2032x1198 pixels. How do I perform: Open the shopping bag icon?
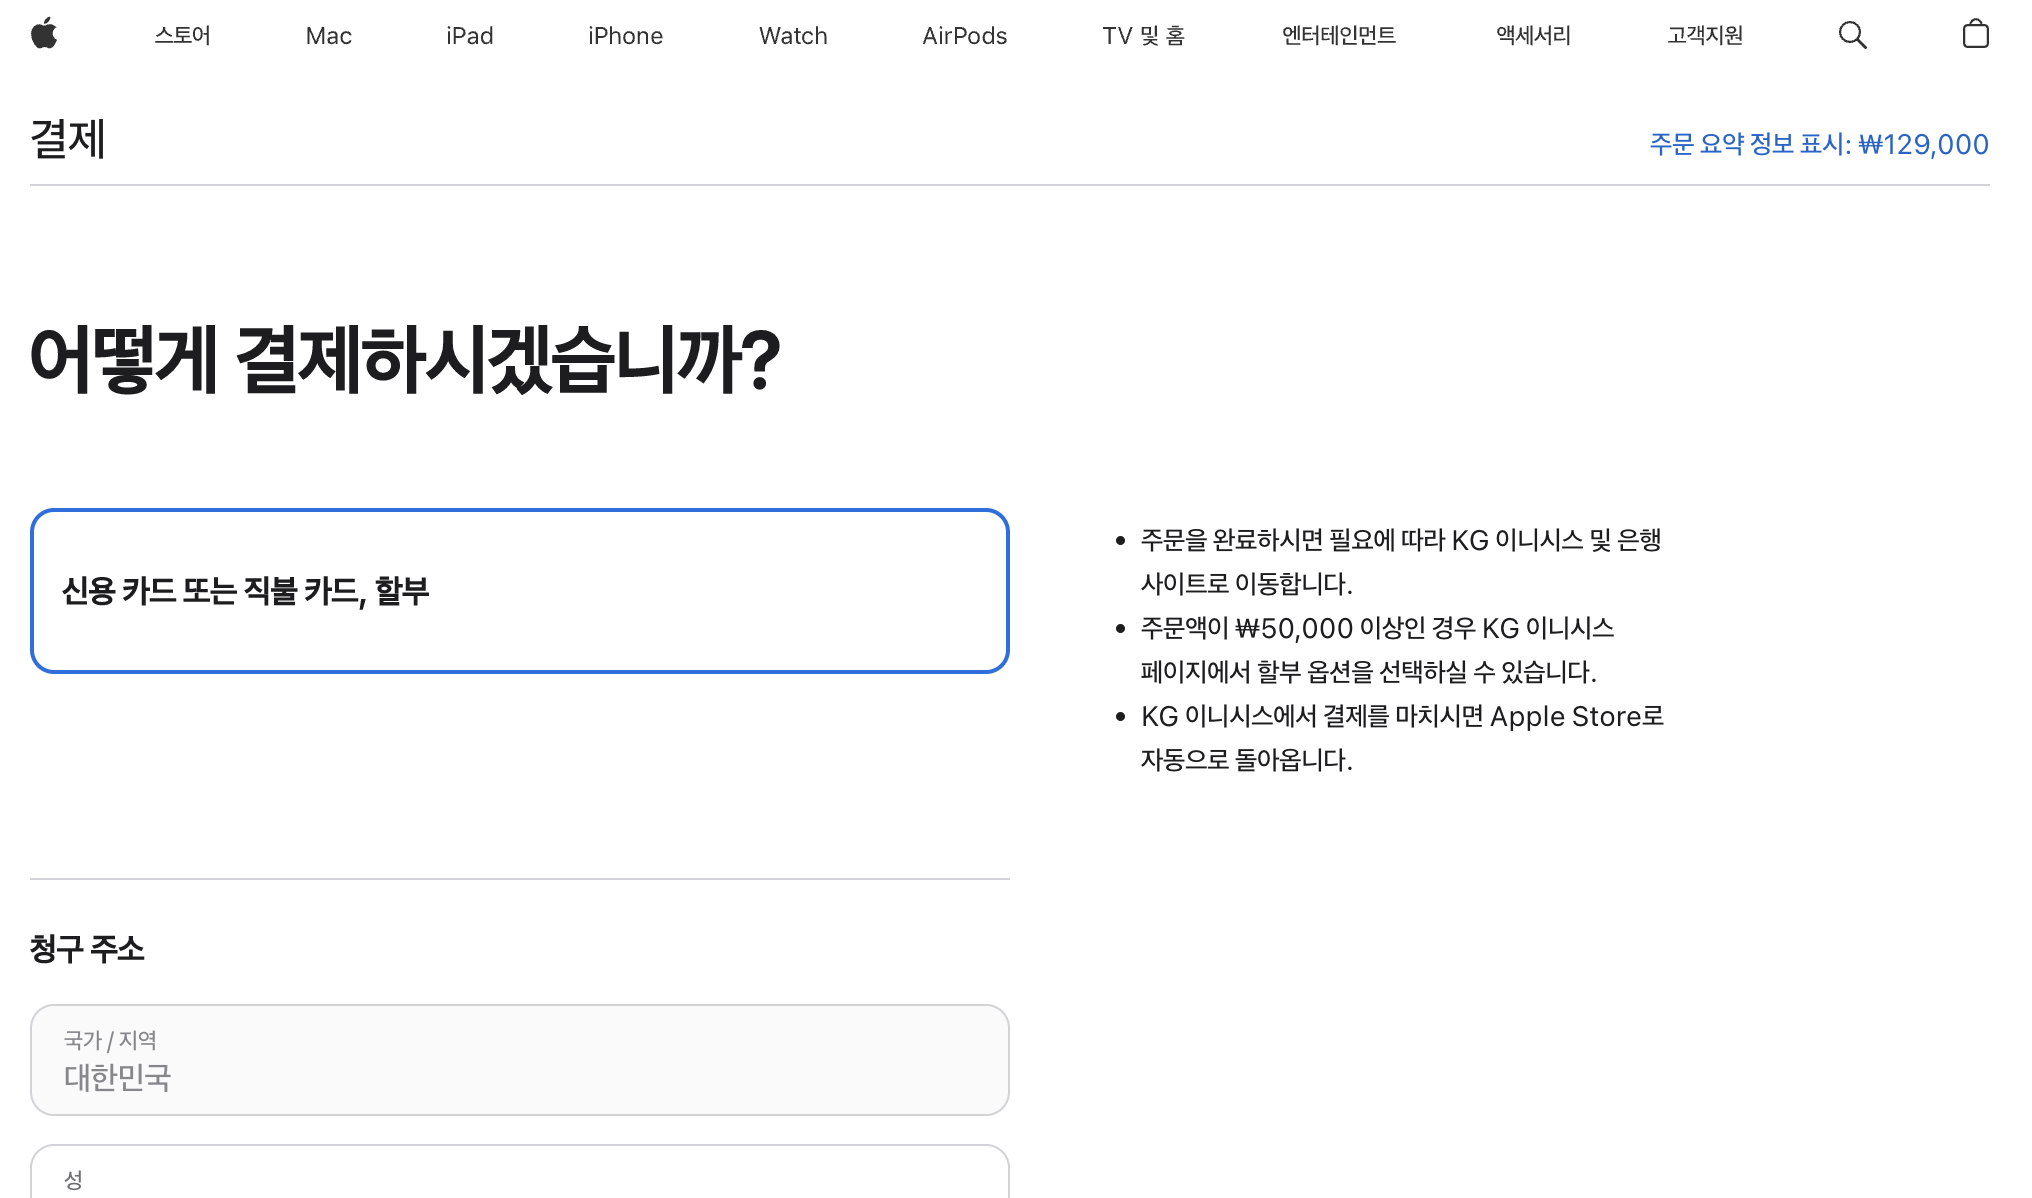(x=1975, y=34)
